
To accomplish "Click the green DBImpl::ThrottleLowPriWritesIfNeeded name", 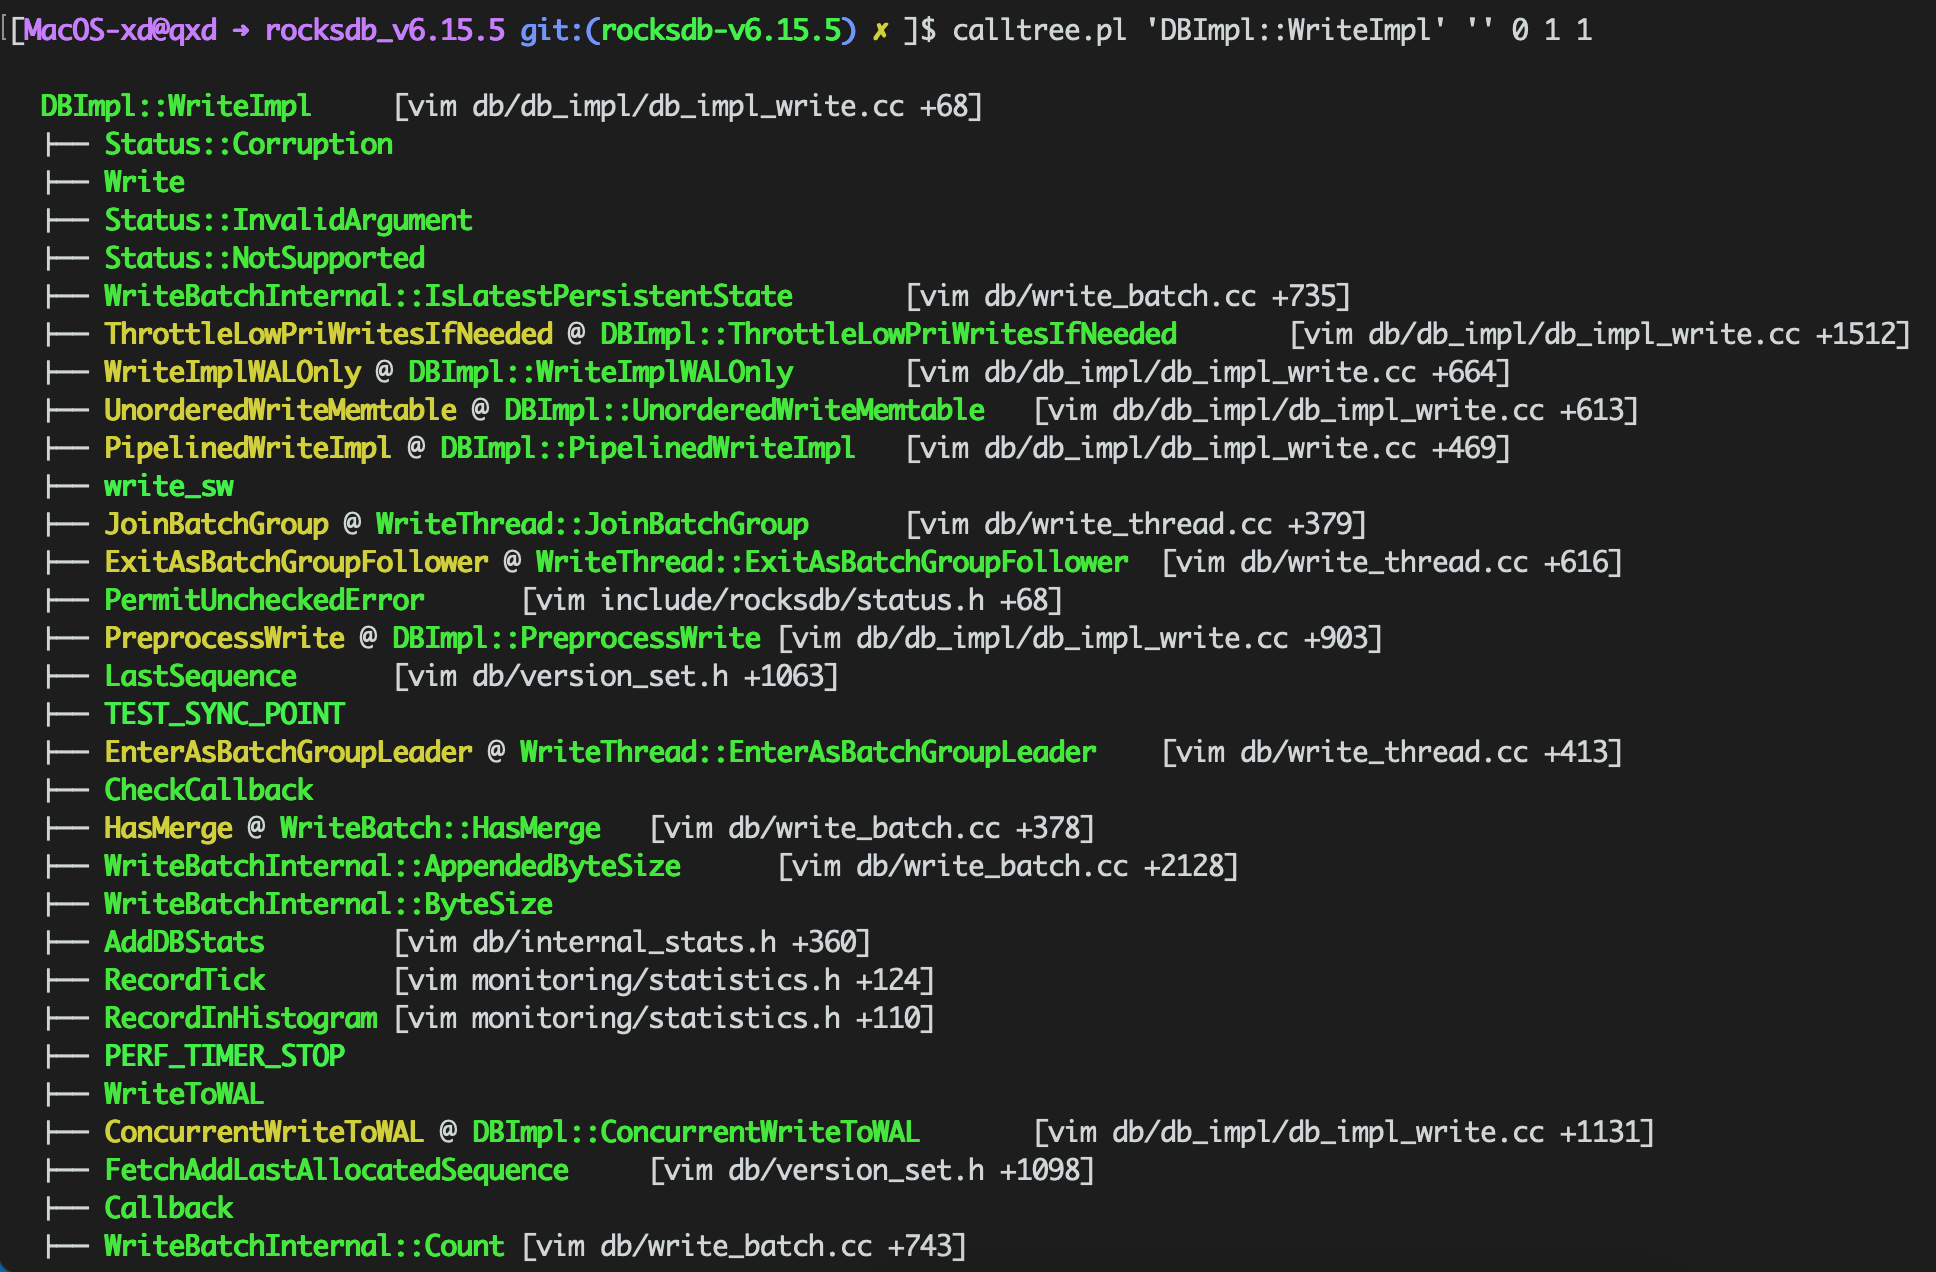I will tap(889, 334).
